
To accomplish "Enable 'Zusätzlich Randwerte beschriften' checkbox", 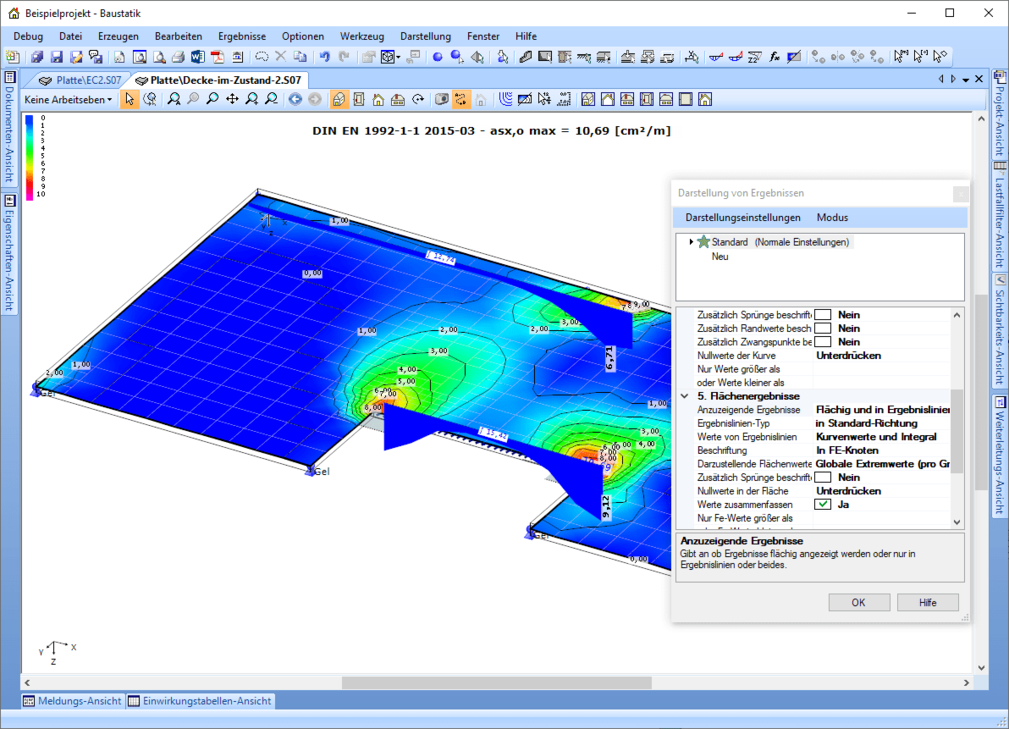I will [822, 328].
